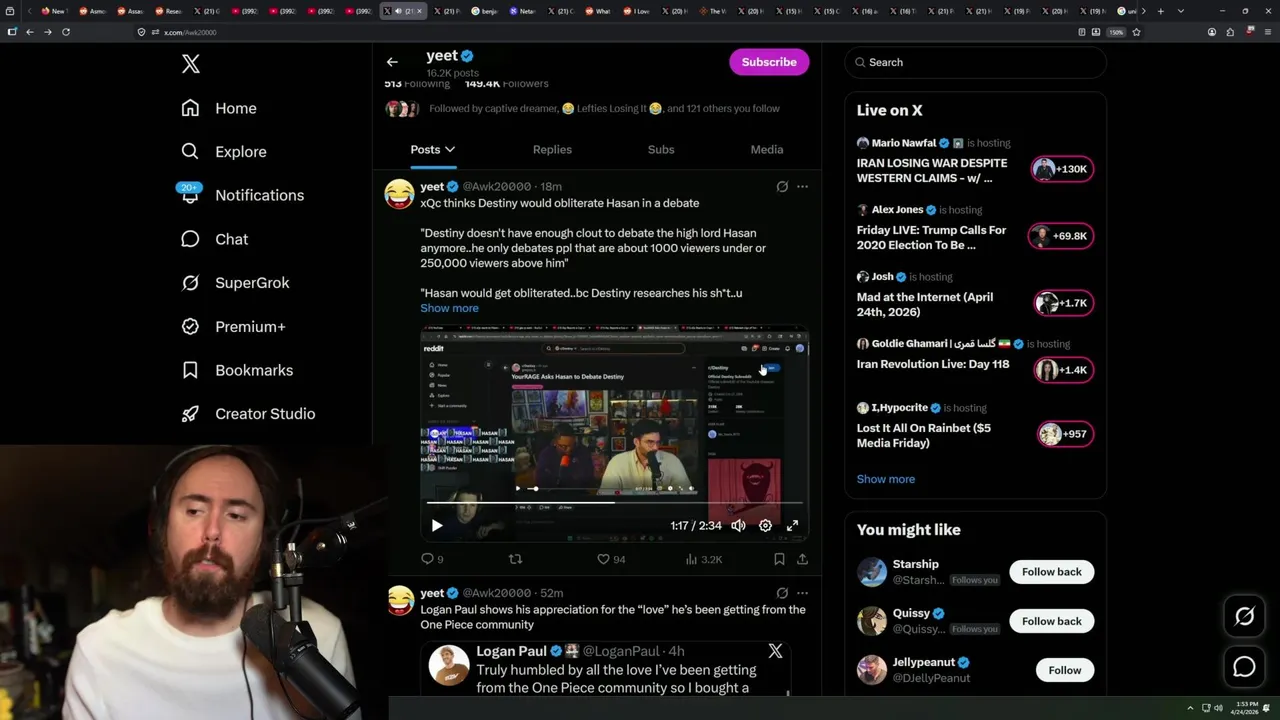1280x720 pixels.
Task: Enter fullscreen on the video
Action: 792,525
